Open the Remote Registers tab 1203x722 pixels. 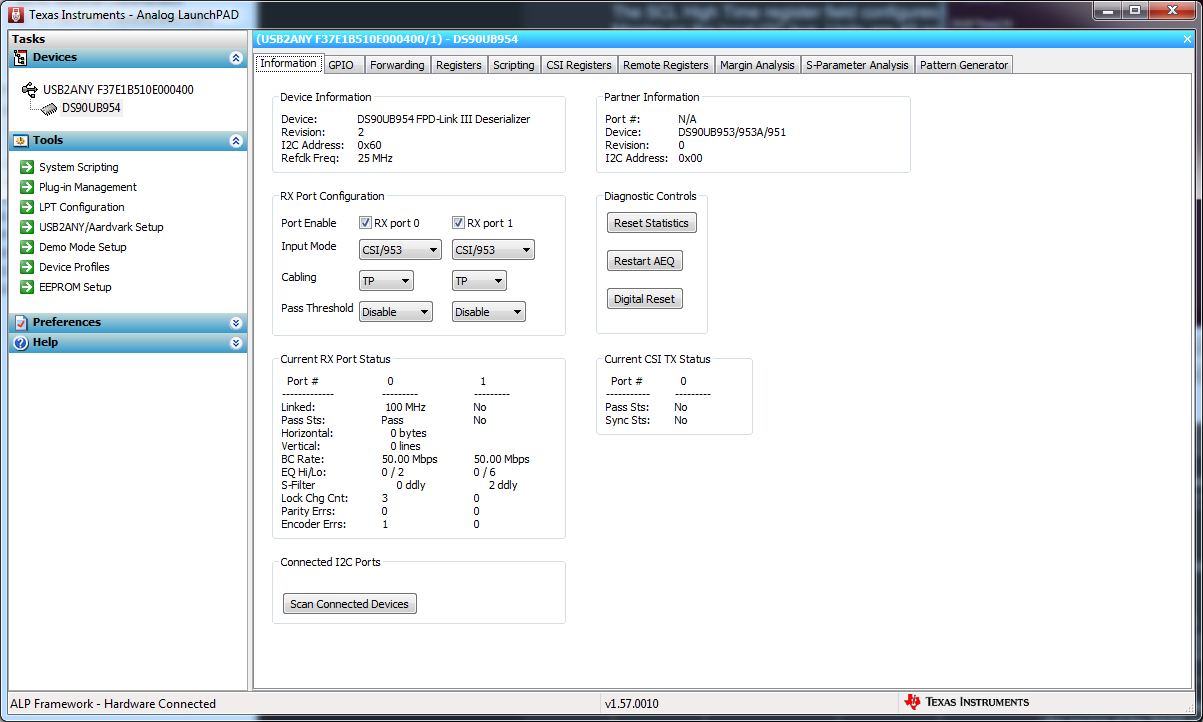(666, 65)
